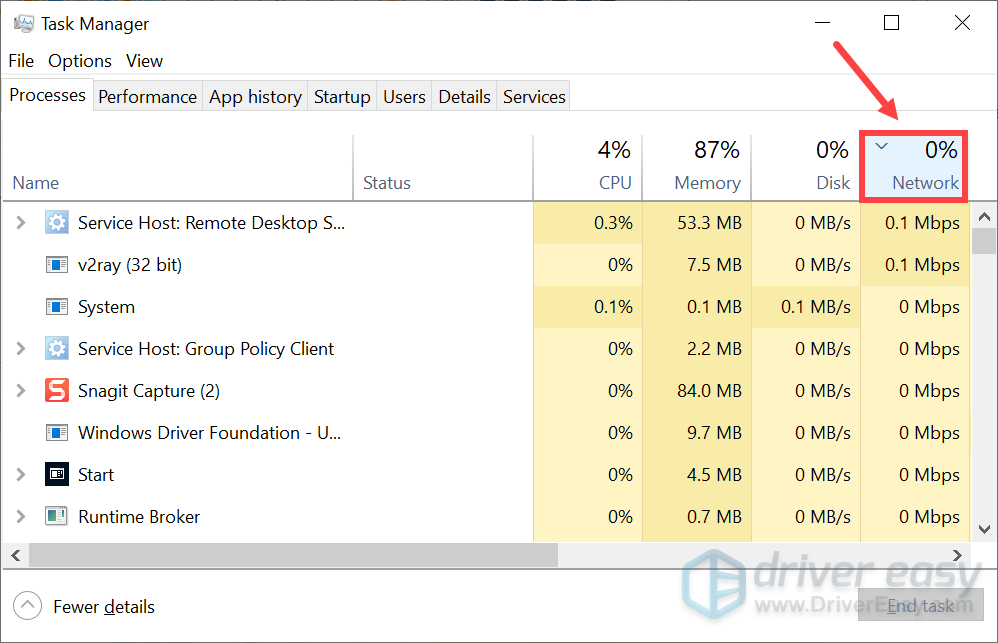998x643 pixels.
Task: Open the Startup tab
Action: (x=342, y=97)
